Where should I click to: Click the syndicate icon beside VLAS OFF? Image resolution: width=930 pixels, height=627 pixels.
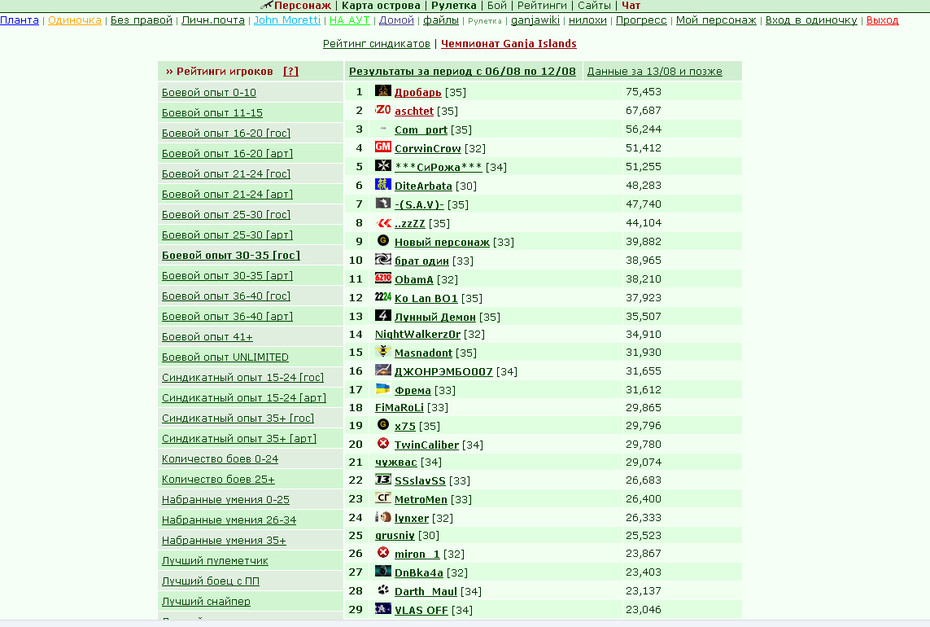coord(383,609)
